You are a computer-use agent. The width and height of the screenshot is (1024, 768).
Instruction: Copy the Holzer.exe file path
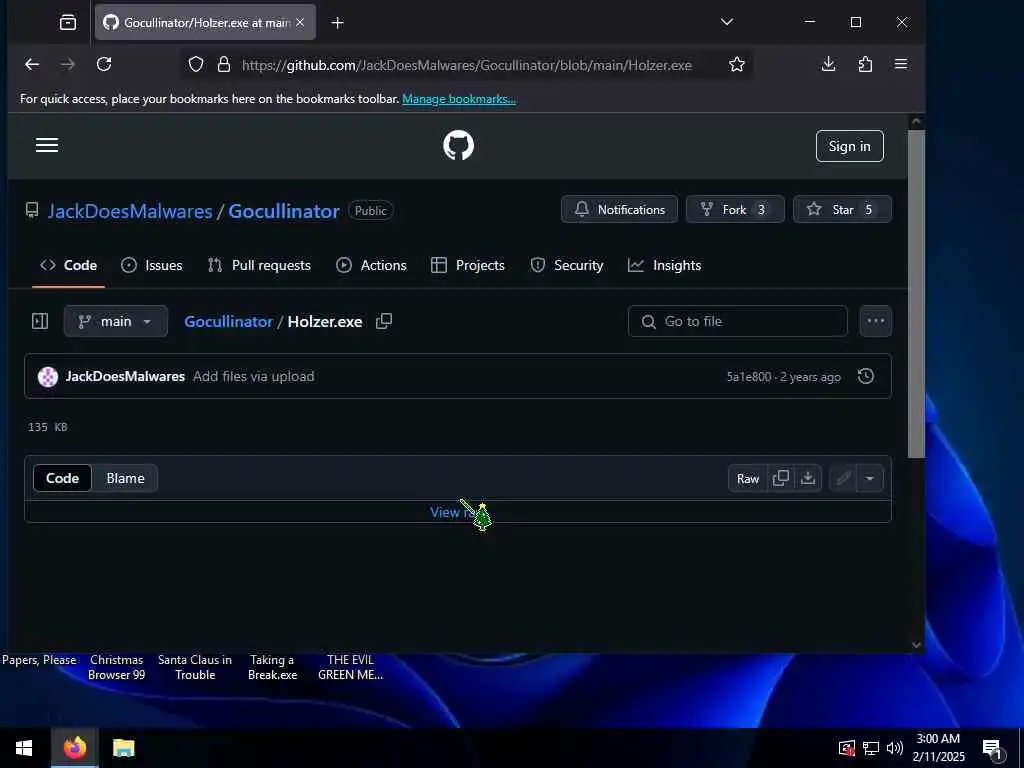point(384,321)
